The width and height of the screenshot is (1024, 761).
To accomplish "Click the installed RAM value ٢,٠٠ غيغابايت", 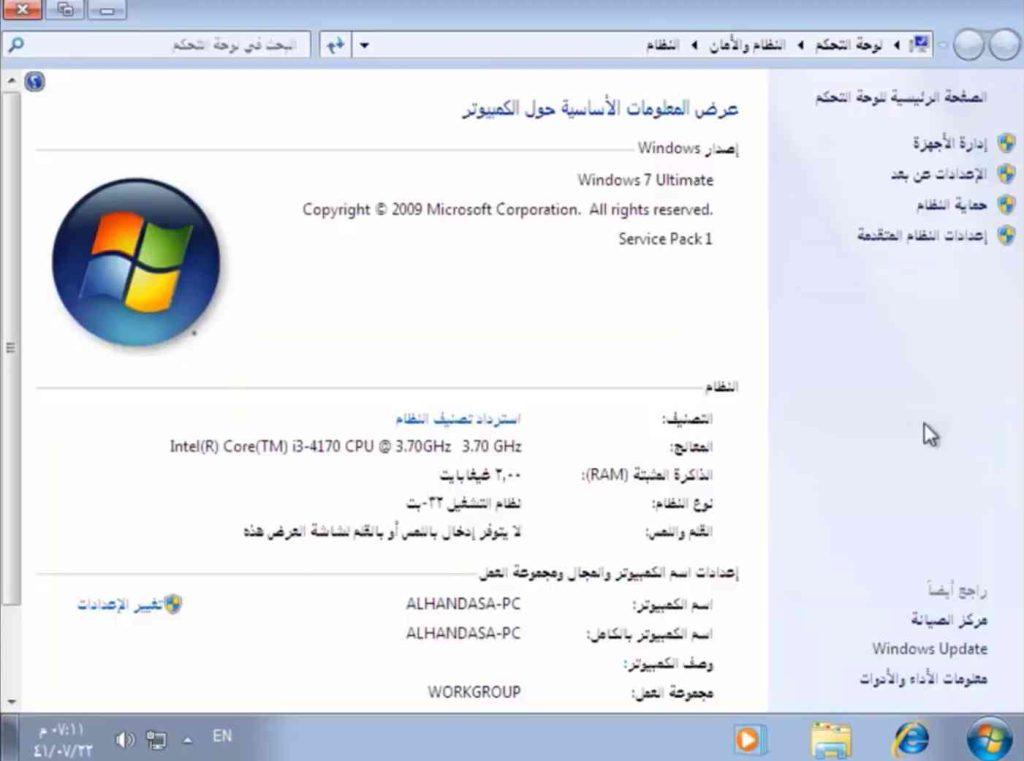I will (x=480, y=475).
